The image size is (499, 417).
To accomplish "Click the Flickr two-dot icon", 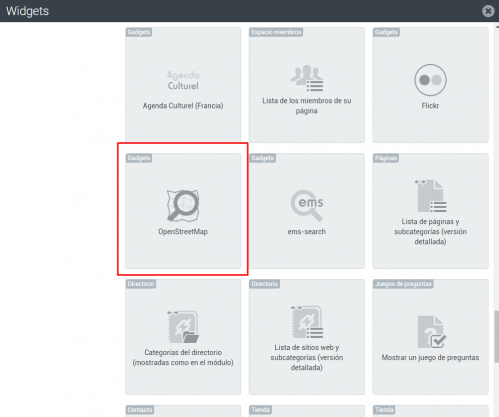I will tap(430, 80).
